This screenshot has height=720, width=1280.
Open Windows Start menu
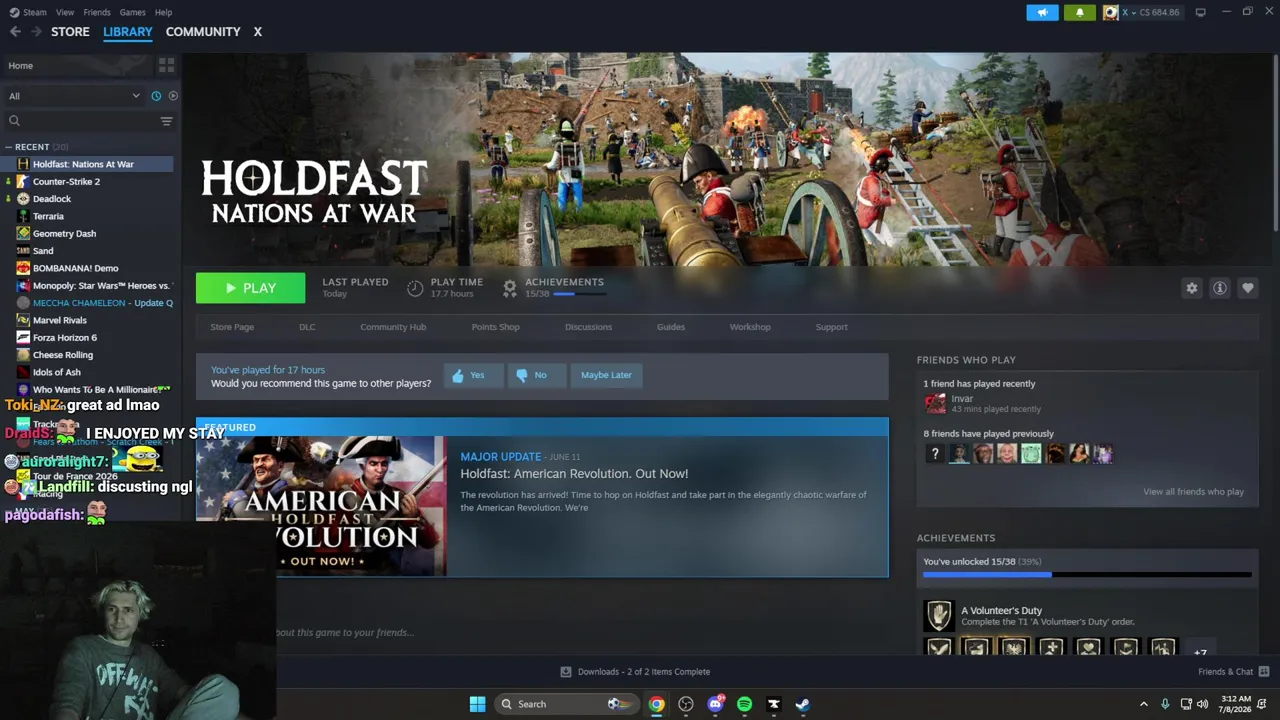pos(477,704)
